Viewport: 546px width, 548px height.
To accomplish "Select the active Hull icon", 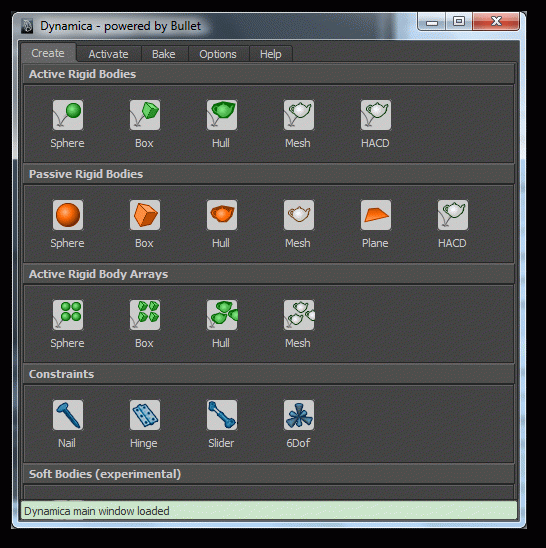I will (222, 115).
